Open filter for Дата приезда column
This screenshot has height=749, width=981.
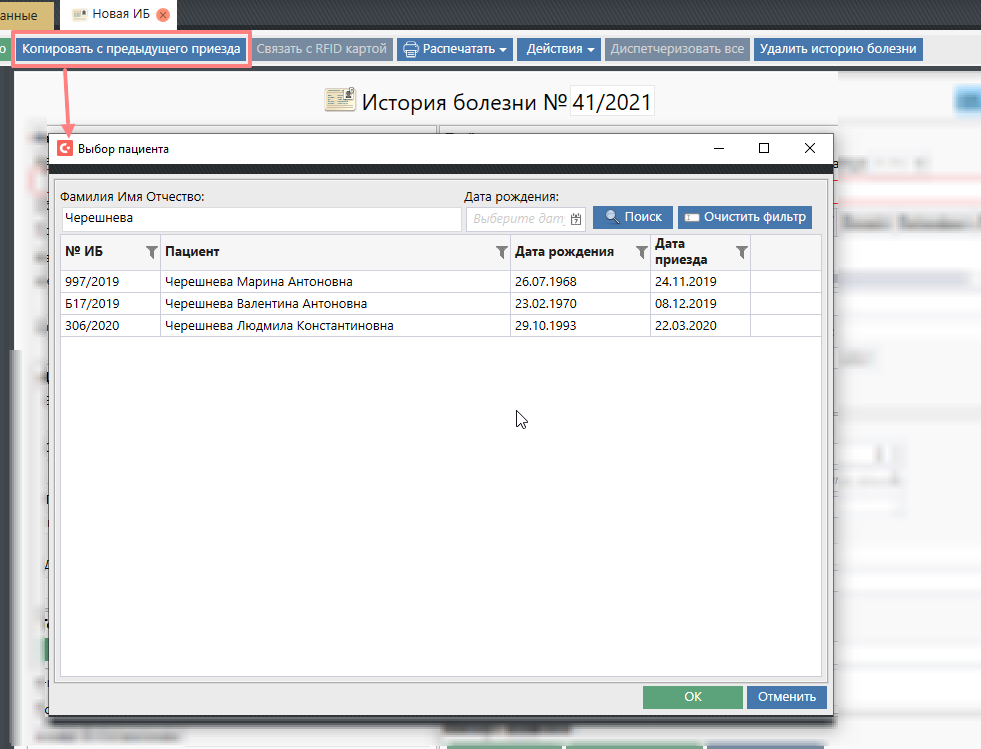(x=742, y=252)
